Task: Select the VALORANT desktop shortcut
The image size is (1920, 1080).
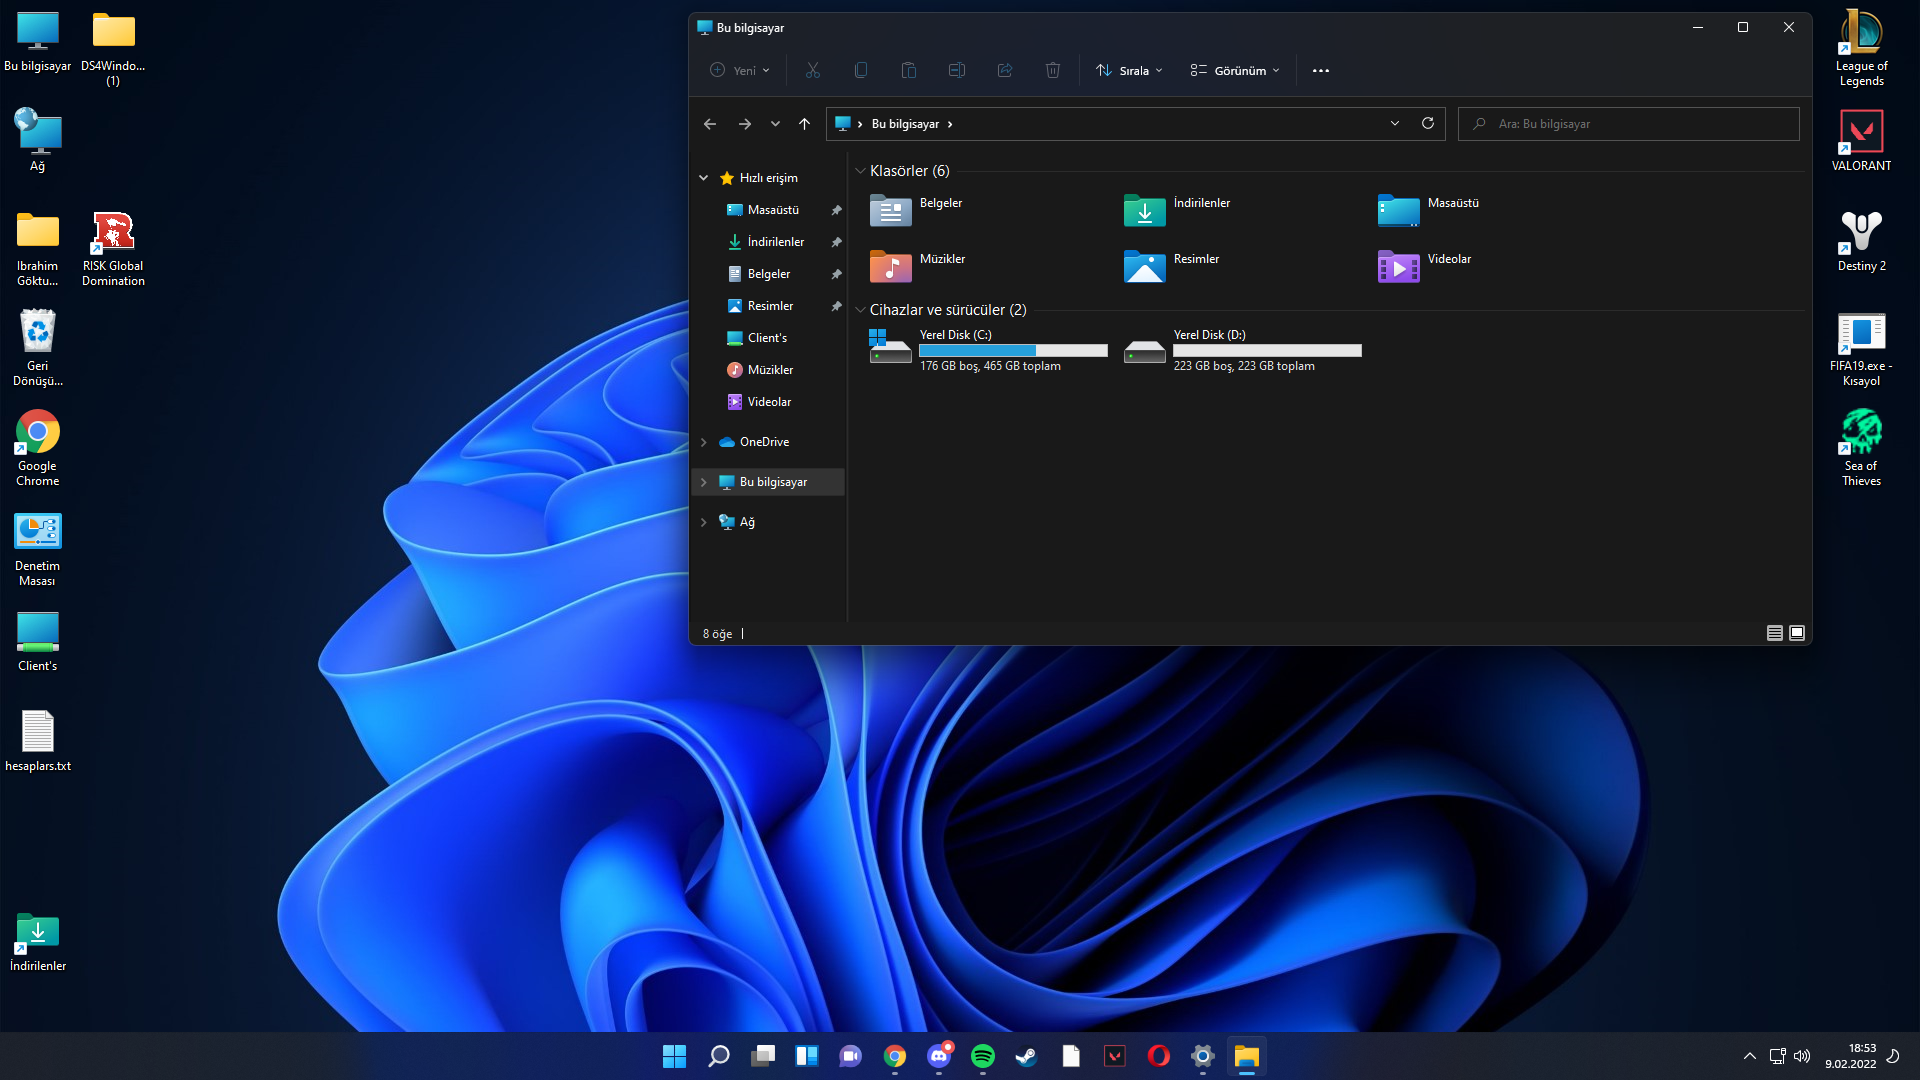Action: tap(1861, 141)
